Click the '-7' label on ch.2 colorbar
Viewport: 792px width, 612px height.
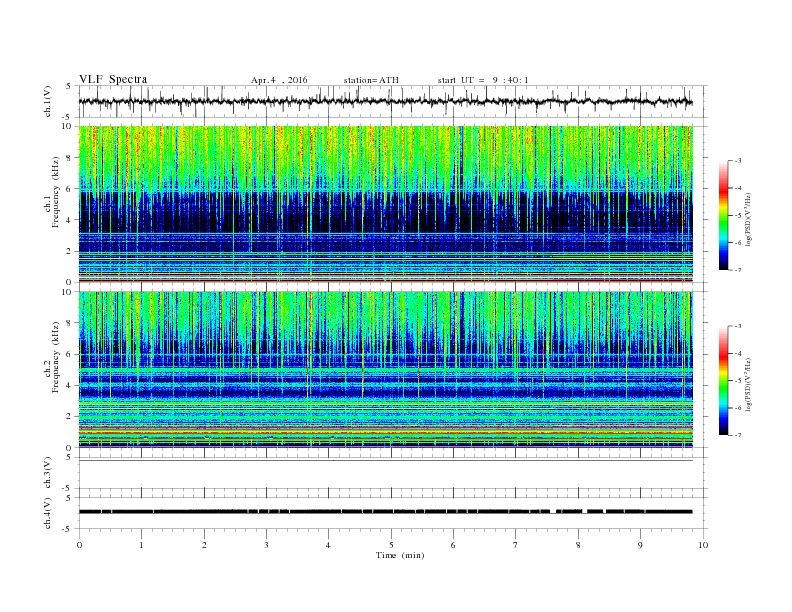tap(737, 435)
